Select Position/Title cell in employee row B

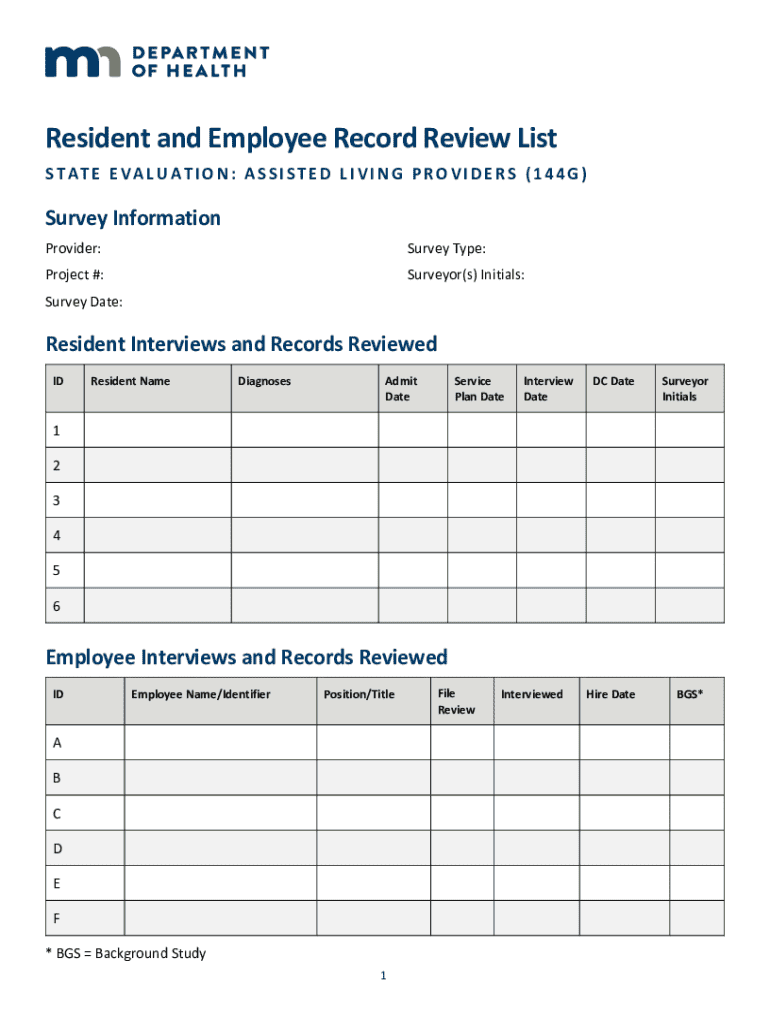(x=373, y=777)
